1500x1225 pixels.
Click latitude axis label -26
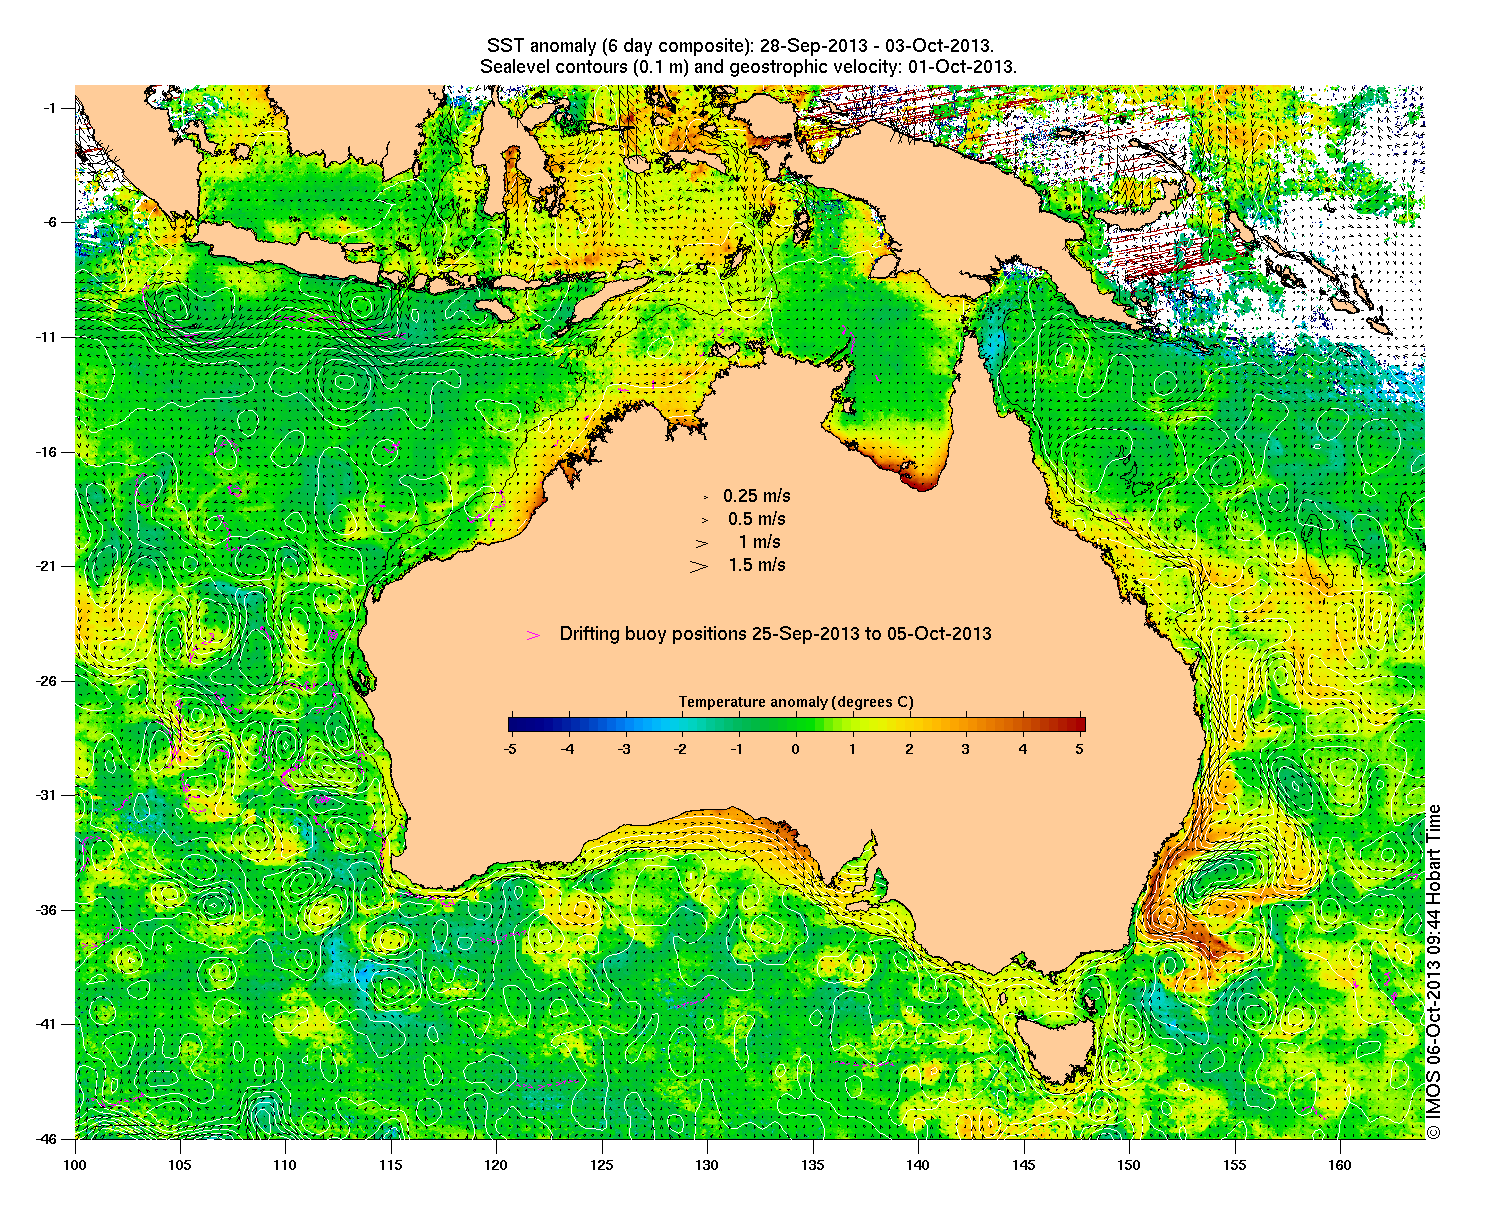coord(47,681)
